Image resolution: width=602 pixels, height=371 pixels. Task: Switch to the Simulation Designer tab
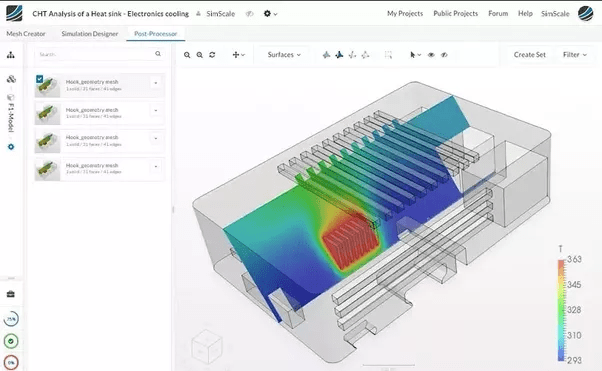pos(90,34)
